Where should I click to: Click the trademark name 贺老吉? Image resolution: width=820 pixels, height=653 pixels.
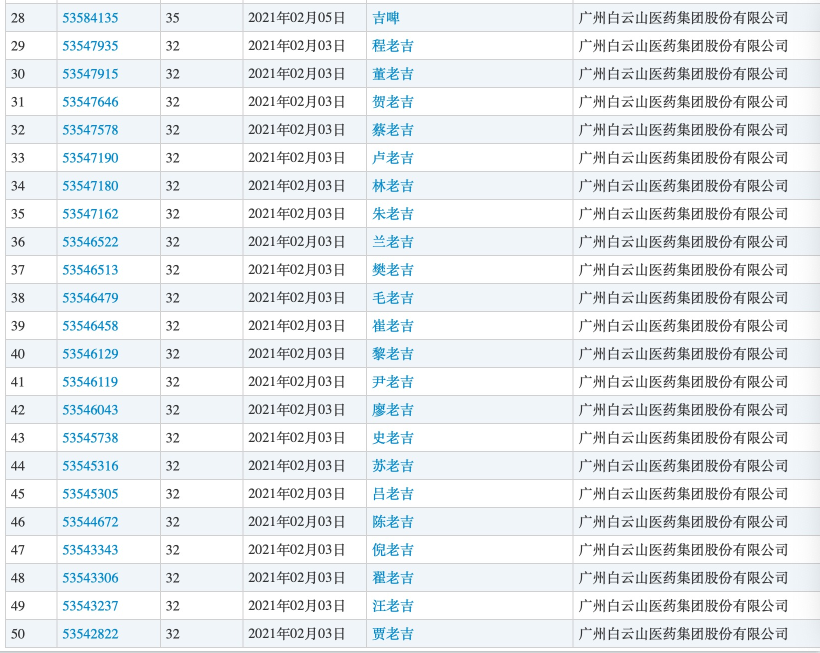pos(393,102)
